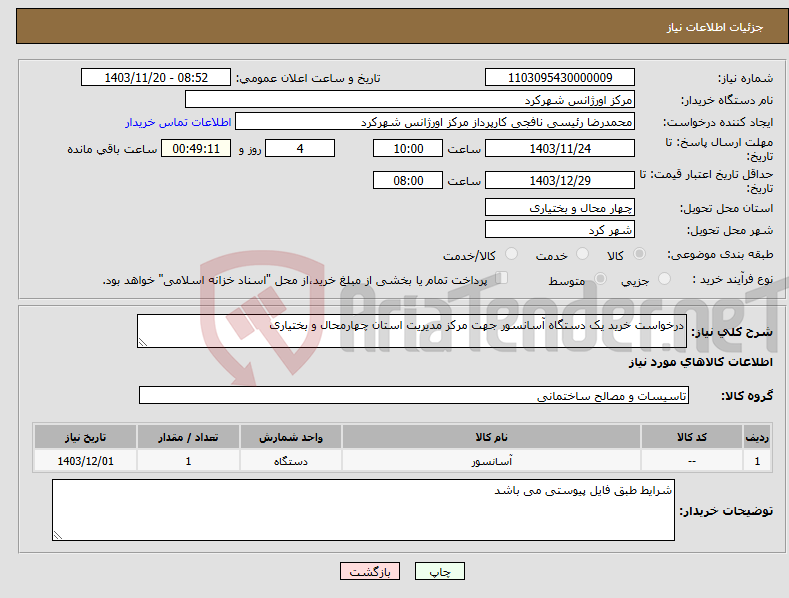Select the کالا radio button

tap(639, 254)
